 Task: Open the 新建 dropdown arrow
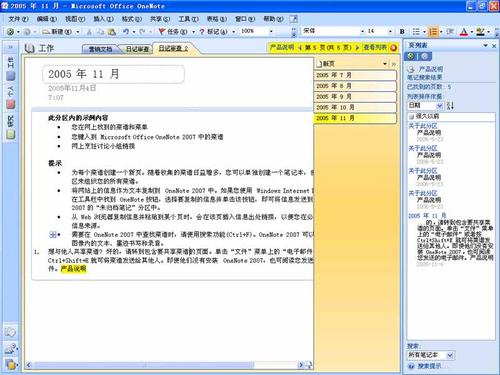pos(78,32)
